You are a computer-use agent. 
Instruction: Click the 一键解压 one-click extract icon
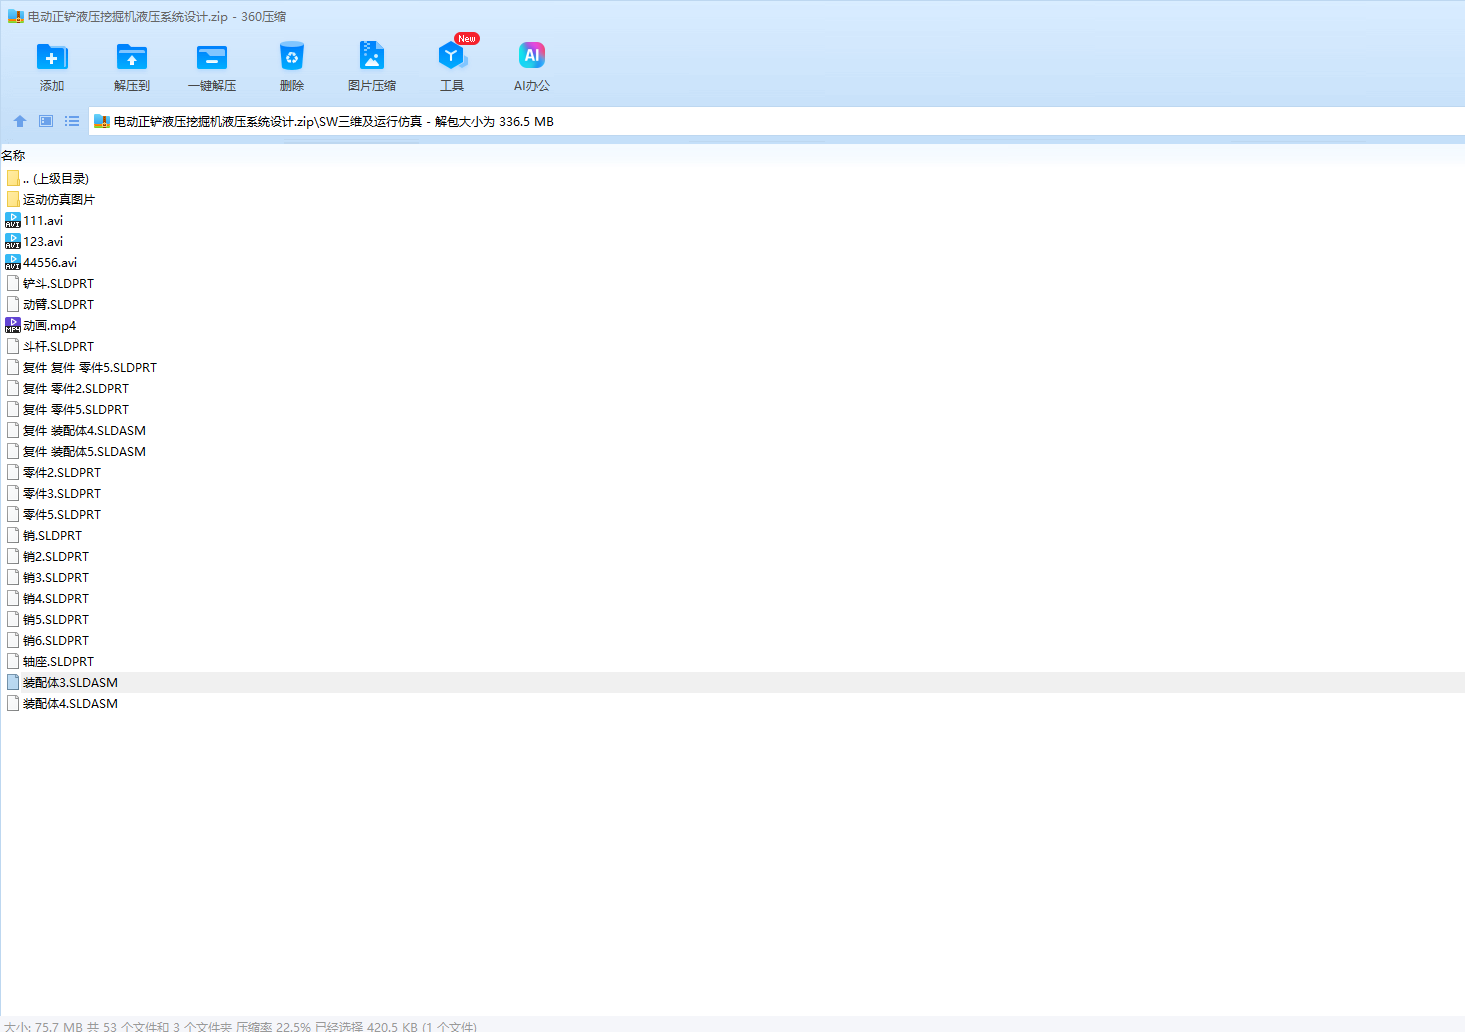[x=212, y=57]
